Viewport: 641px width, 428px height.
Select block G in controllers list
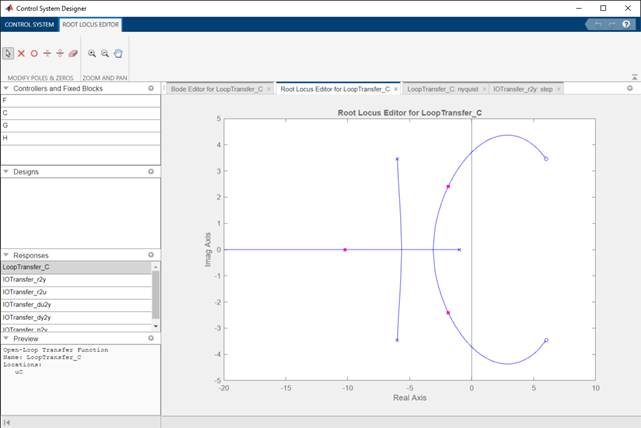(x=81, y=125)
